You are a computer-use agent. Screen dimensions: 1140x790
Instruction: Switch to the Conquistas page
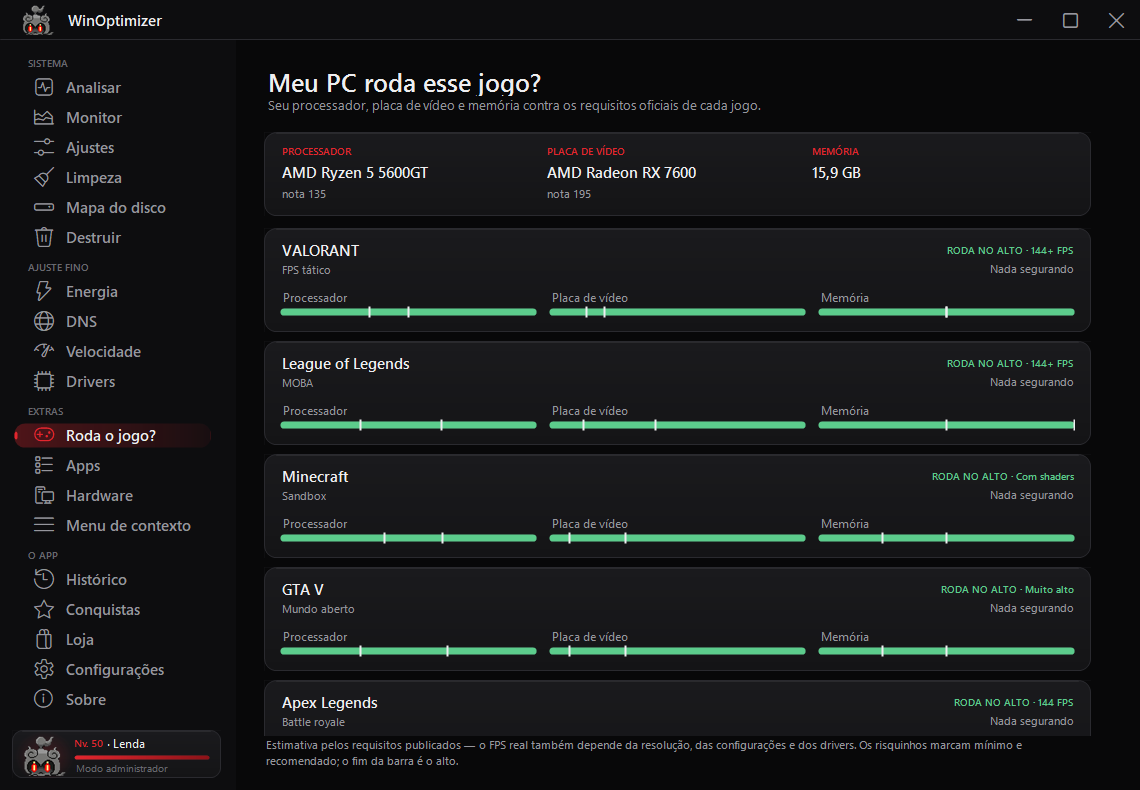113,609
